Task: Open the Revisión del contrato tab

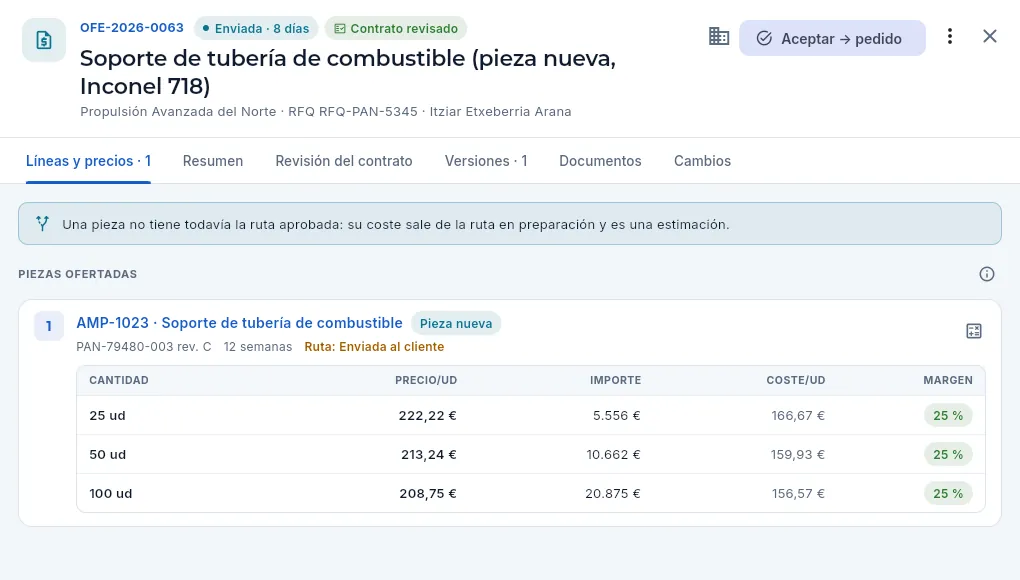Action: click(x=343, y=161)
